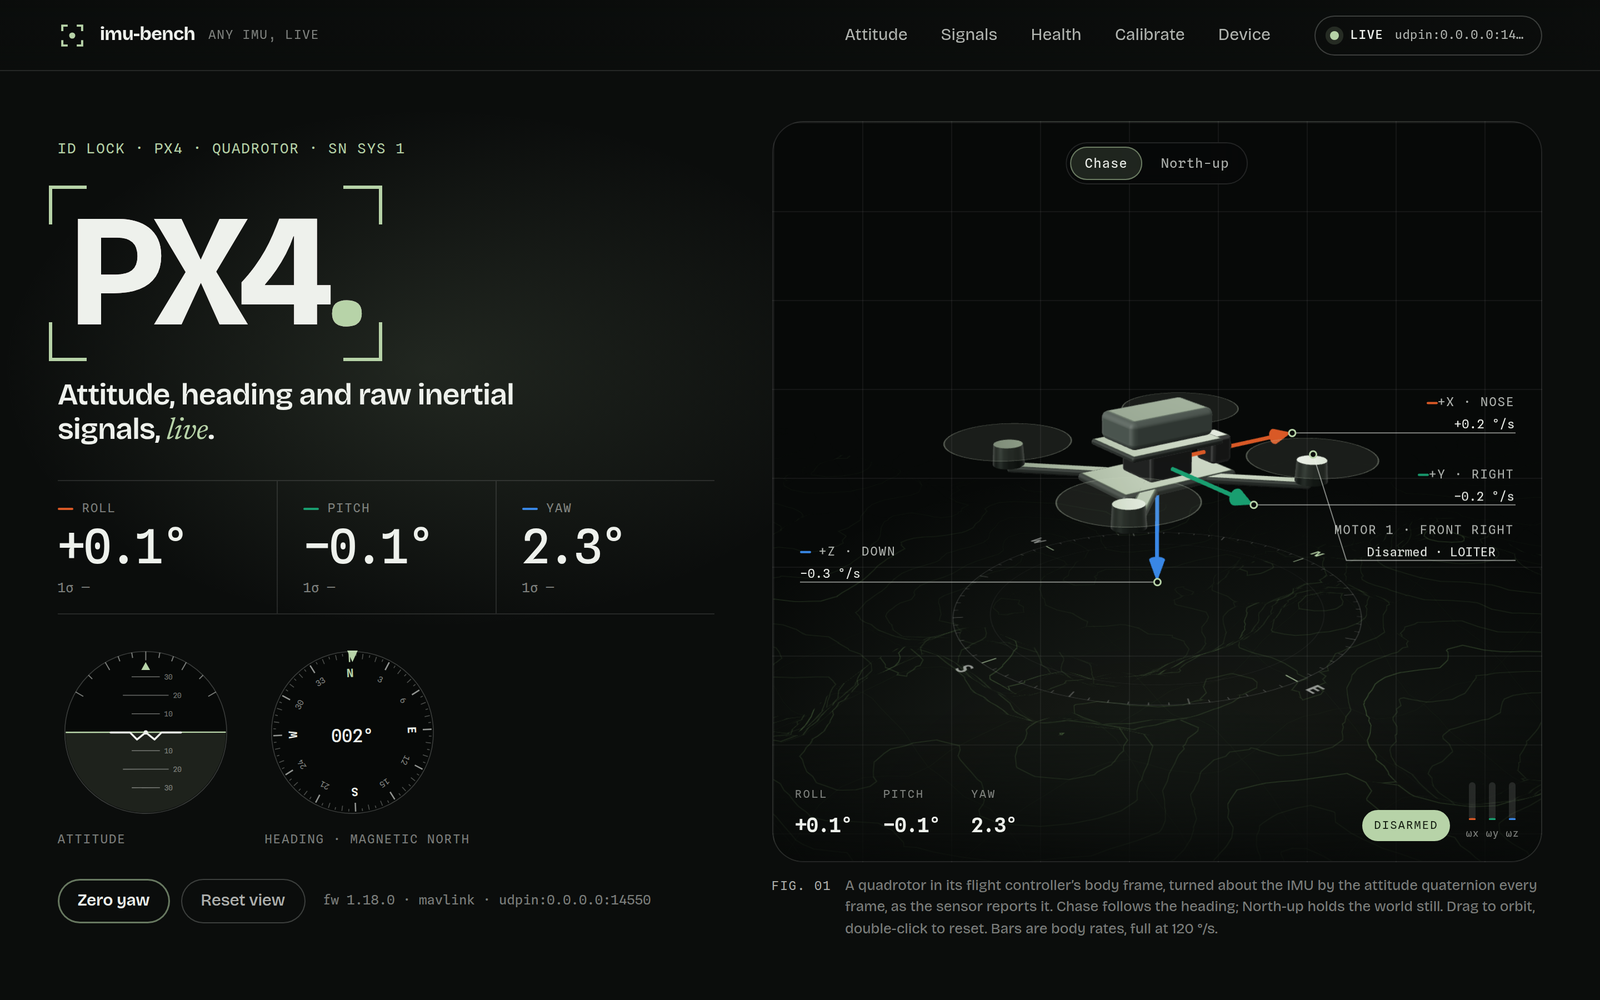The image size is (1600, 1000).
Task: Click the +Y · RIGHT axis label
Action: (1466, 474)
